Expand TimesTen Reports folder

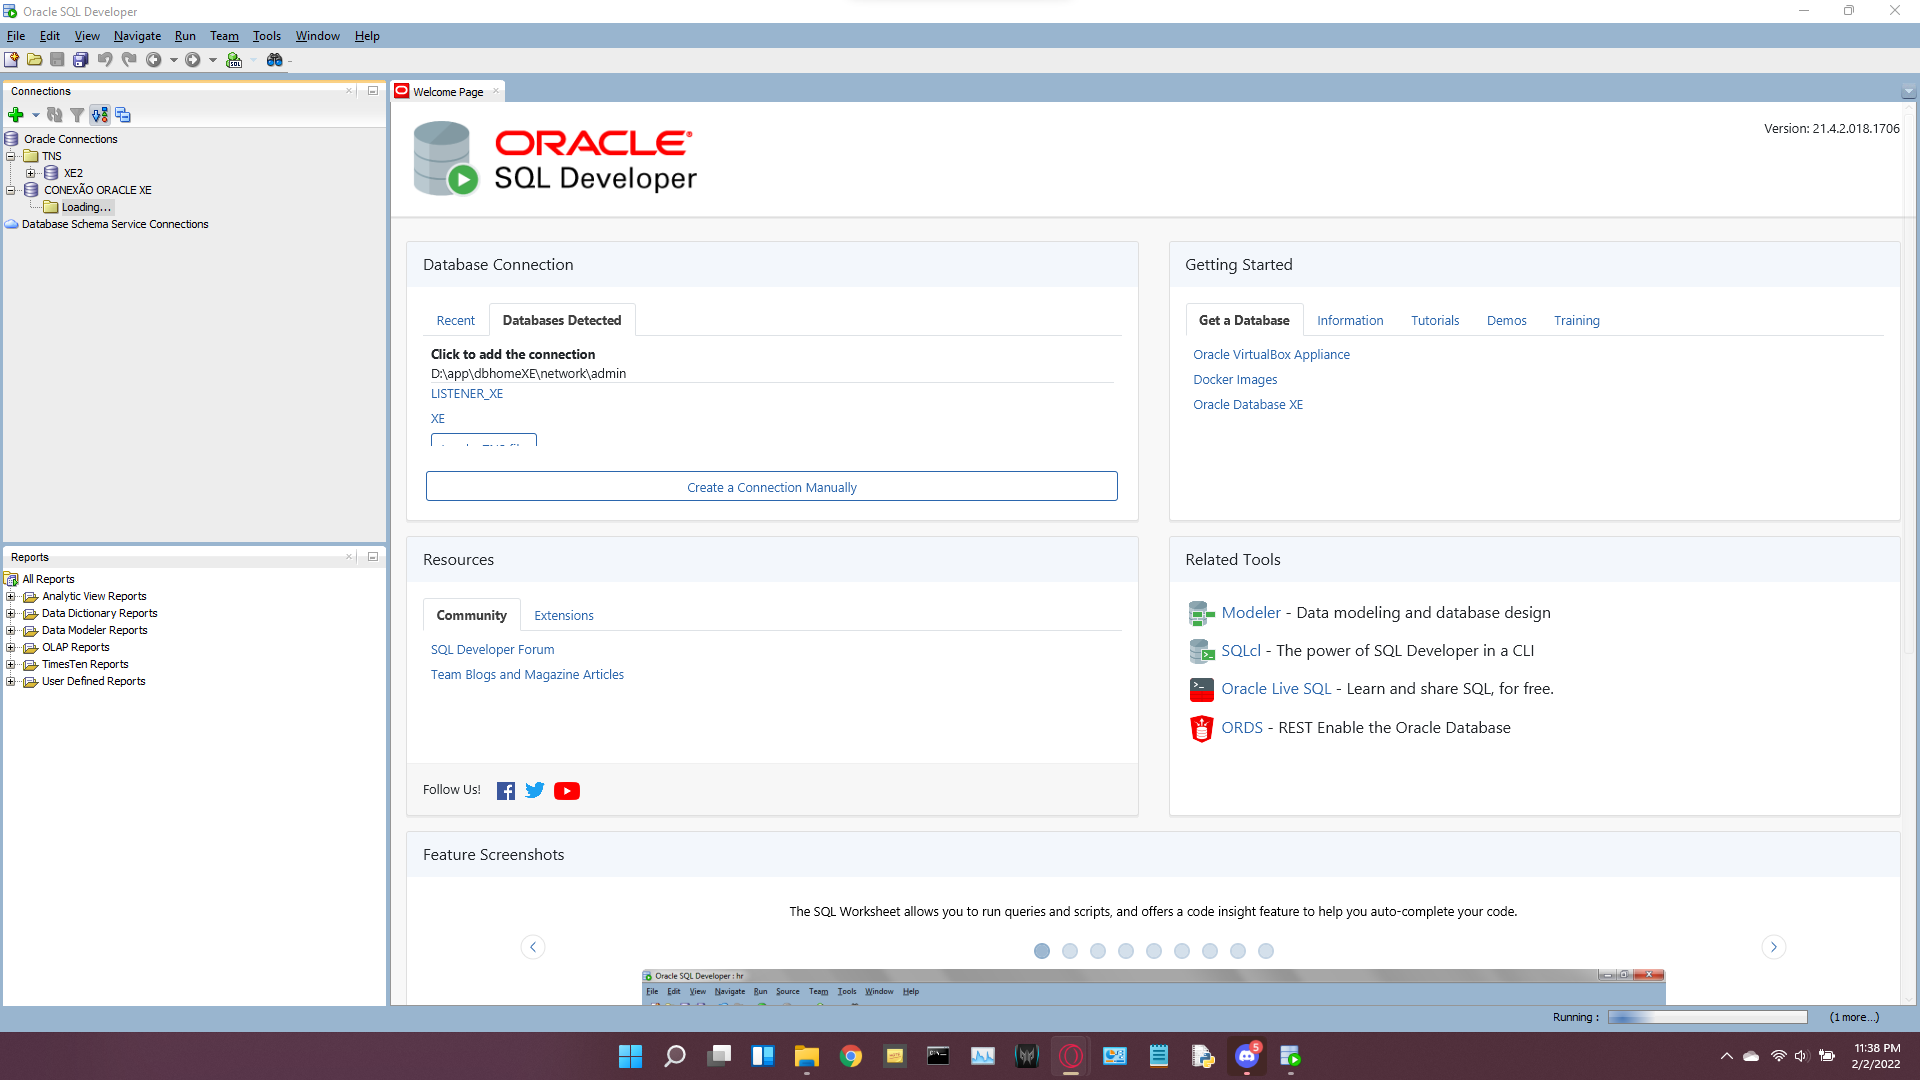pos(11,664)
